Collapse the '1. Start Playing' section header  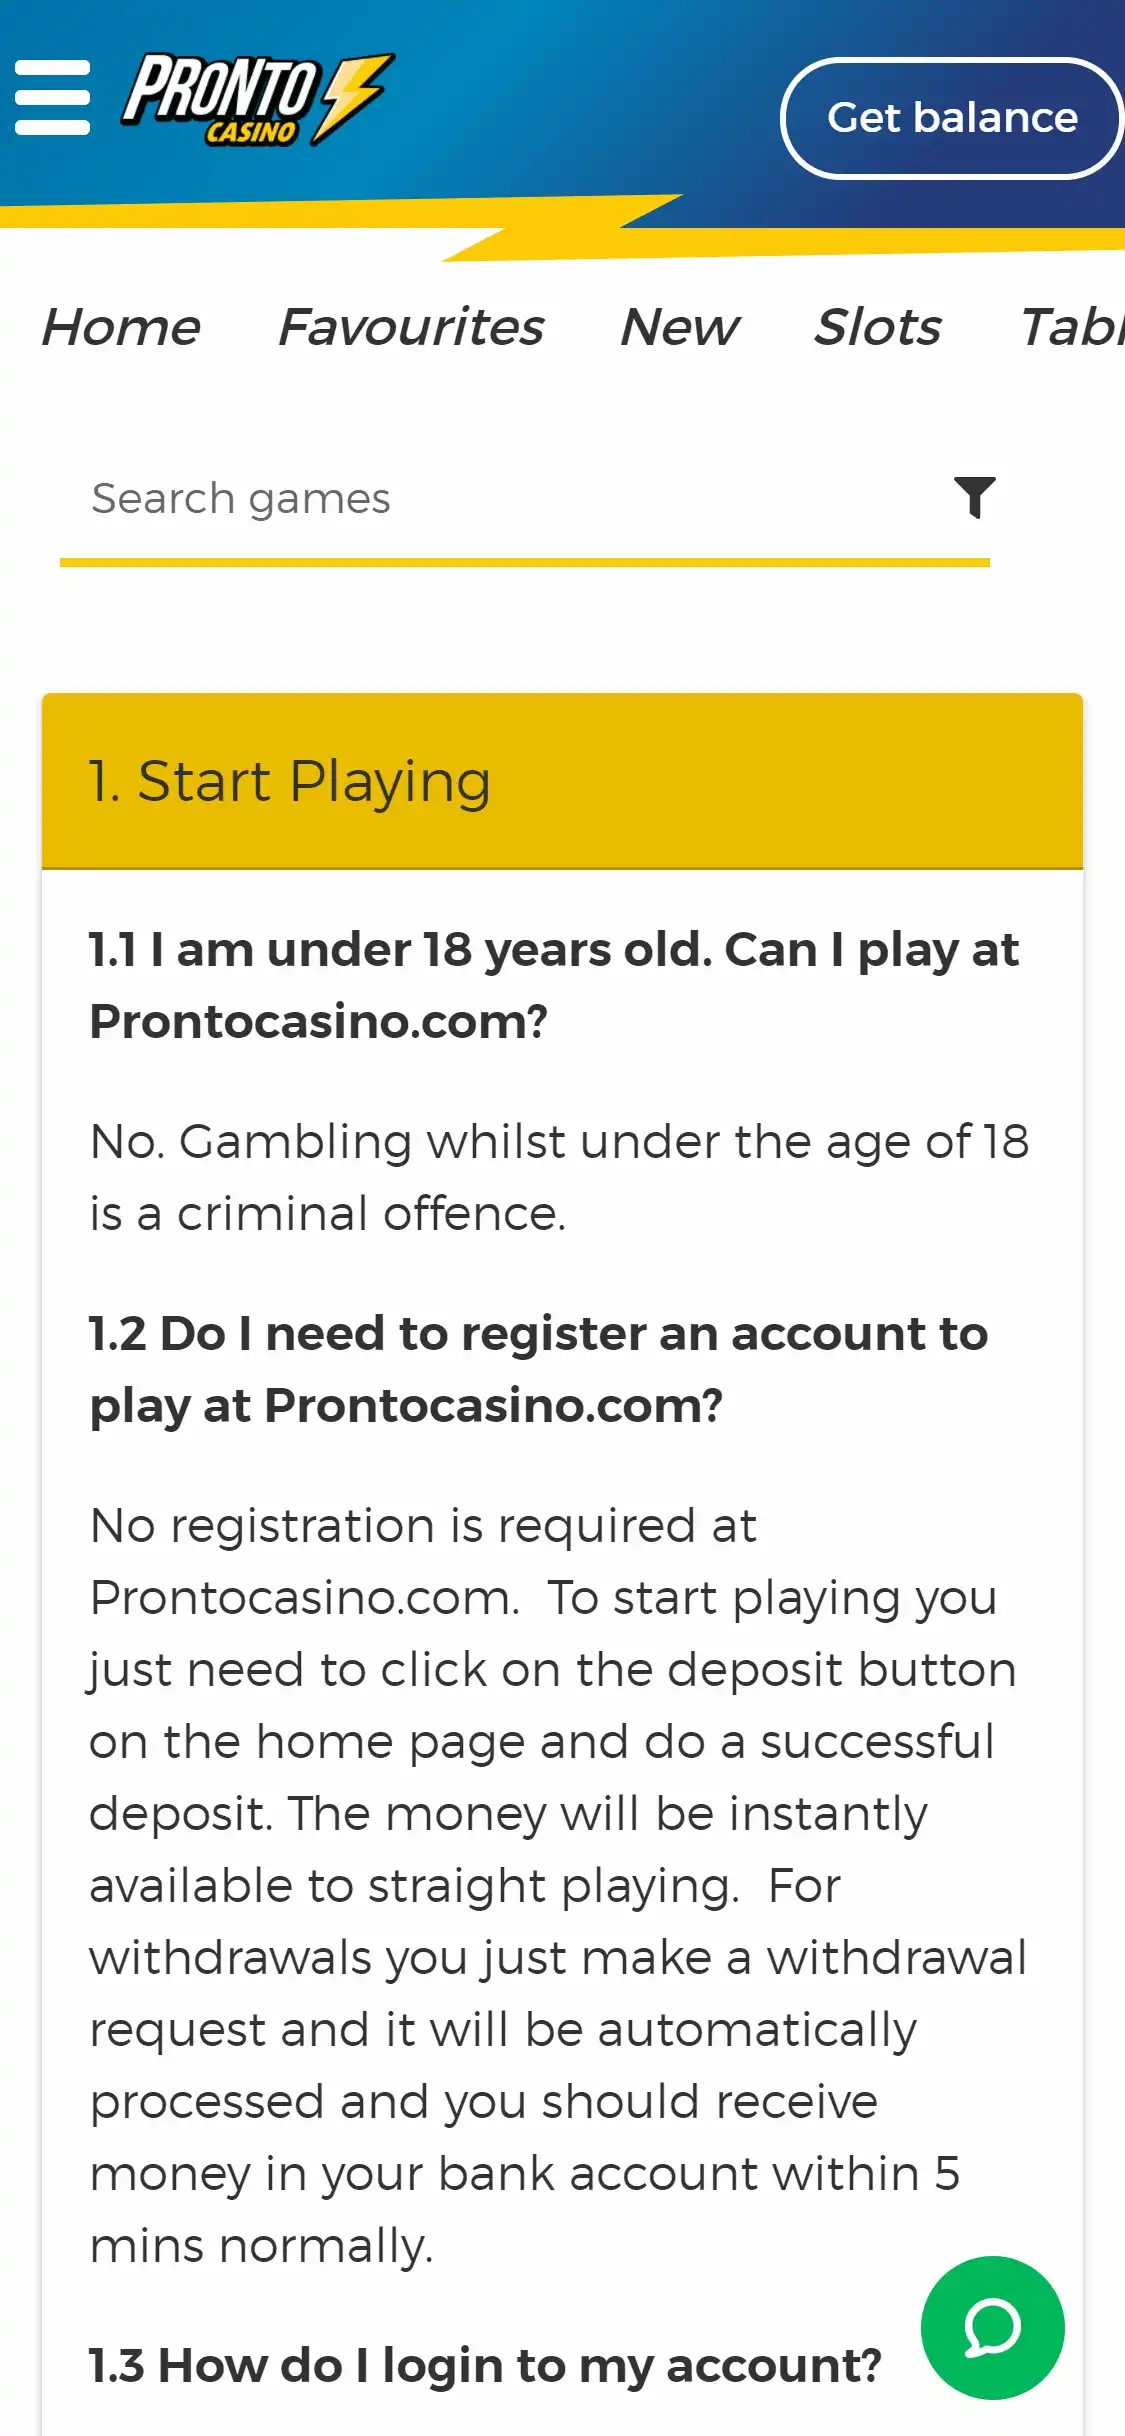562,781
